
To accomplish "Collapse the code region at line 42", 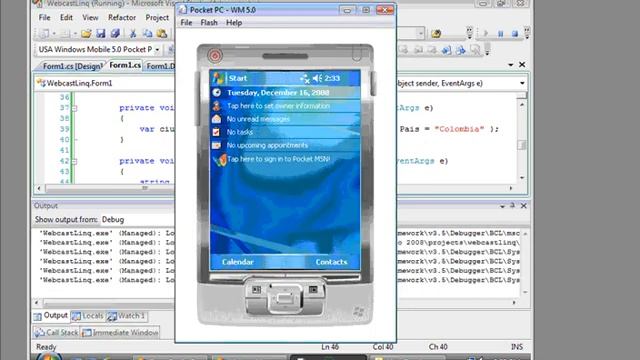I will click(74, 161).
